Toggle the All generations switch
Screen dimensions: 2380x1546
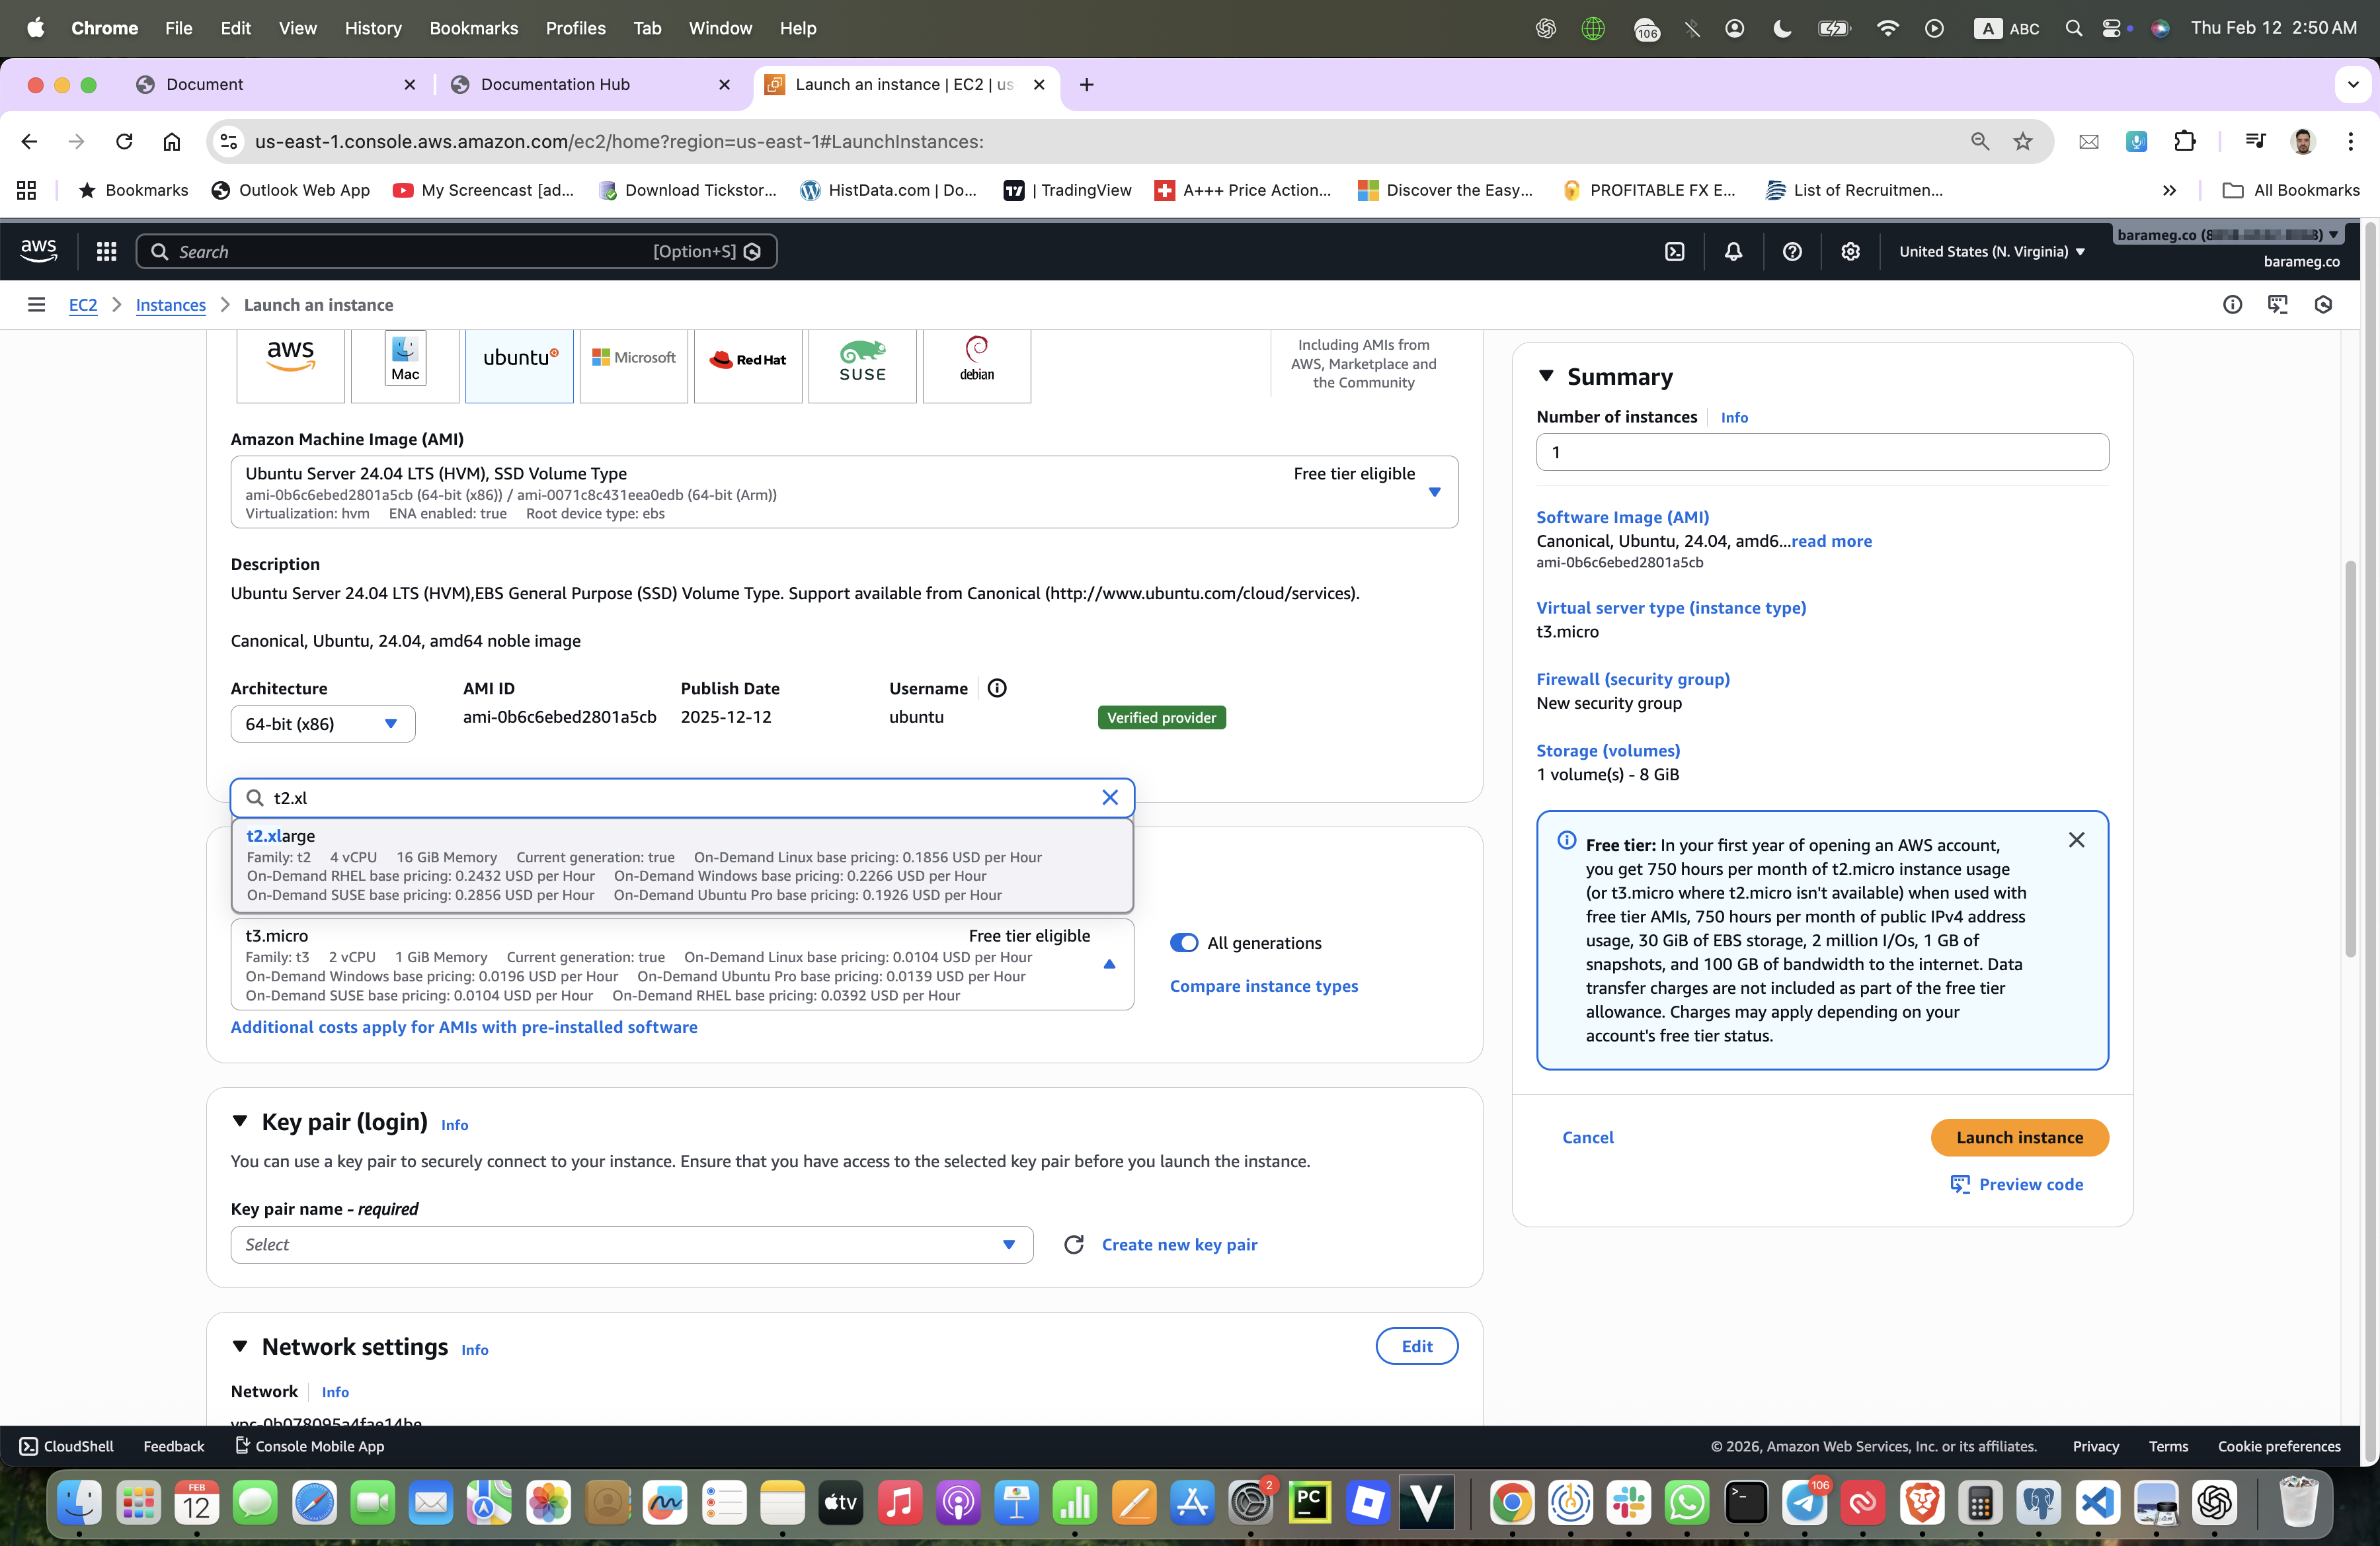click(x=1184, y=942)
